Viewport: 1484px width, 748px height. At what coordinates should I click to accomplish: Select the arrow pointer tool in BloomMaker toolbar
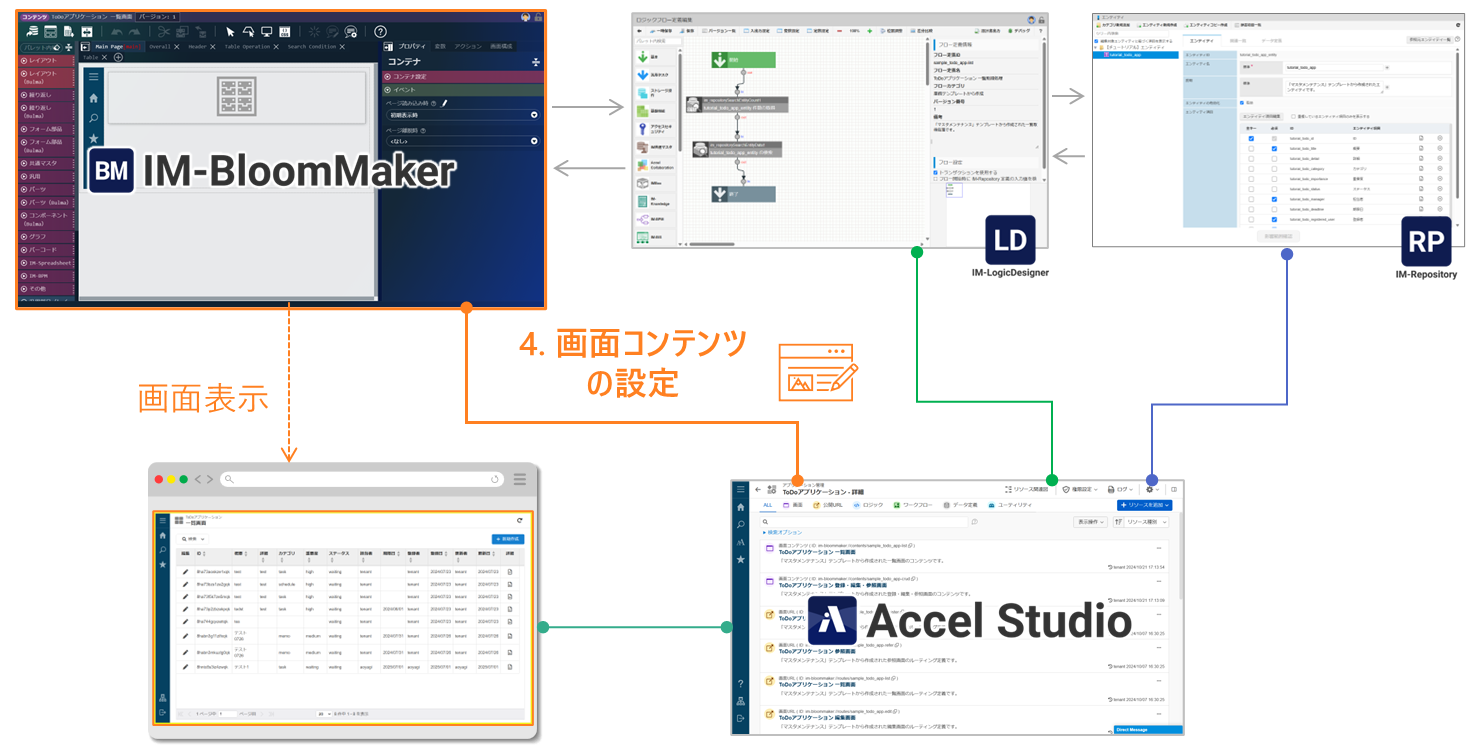point(229,32)
